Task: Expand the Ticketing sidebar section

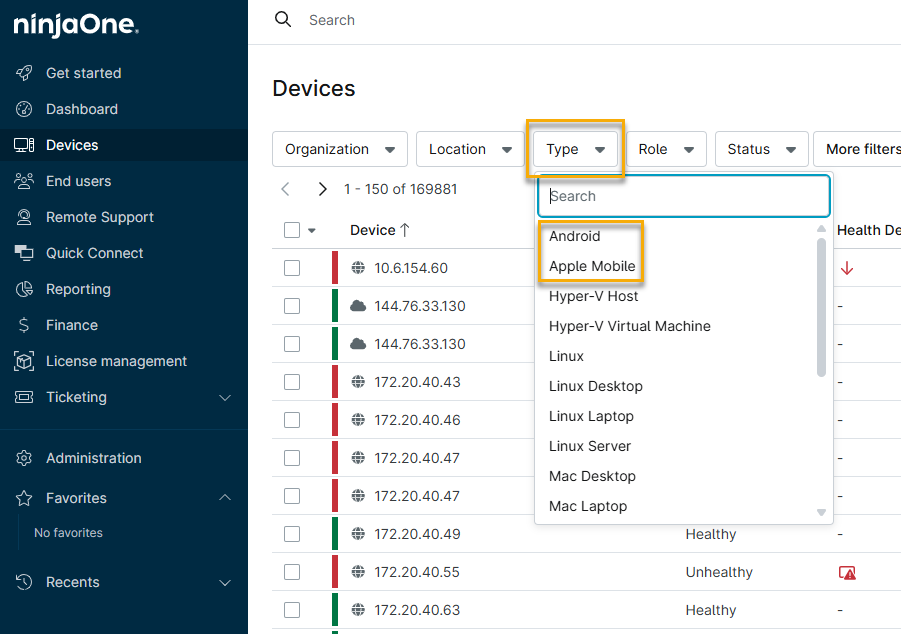Action: point(225,397)
